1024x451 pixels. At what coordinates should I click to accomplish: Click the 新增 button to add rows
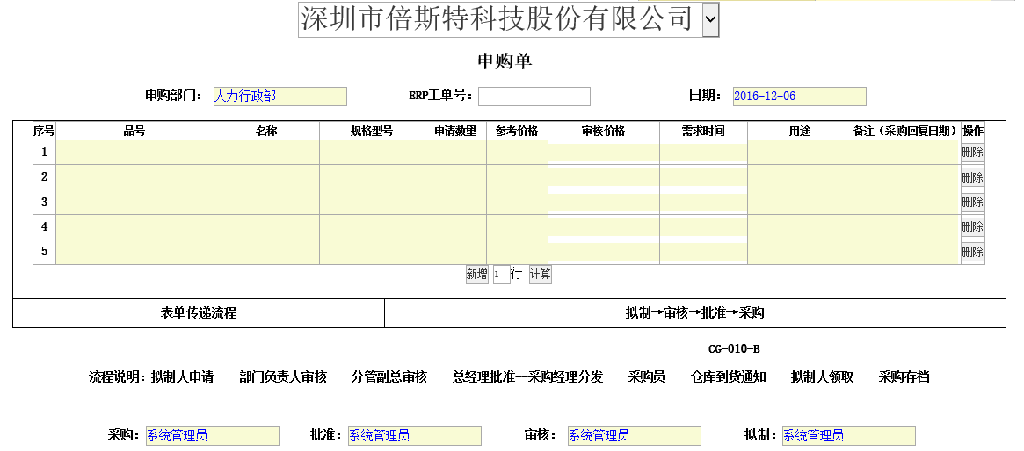pos(477,275)
